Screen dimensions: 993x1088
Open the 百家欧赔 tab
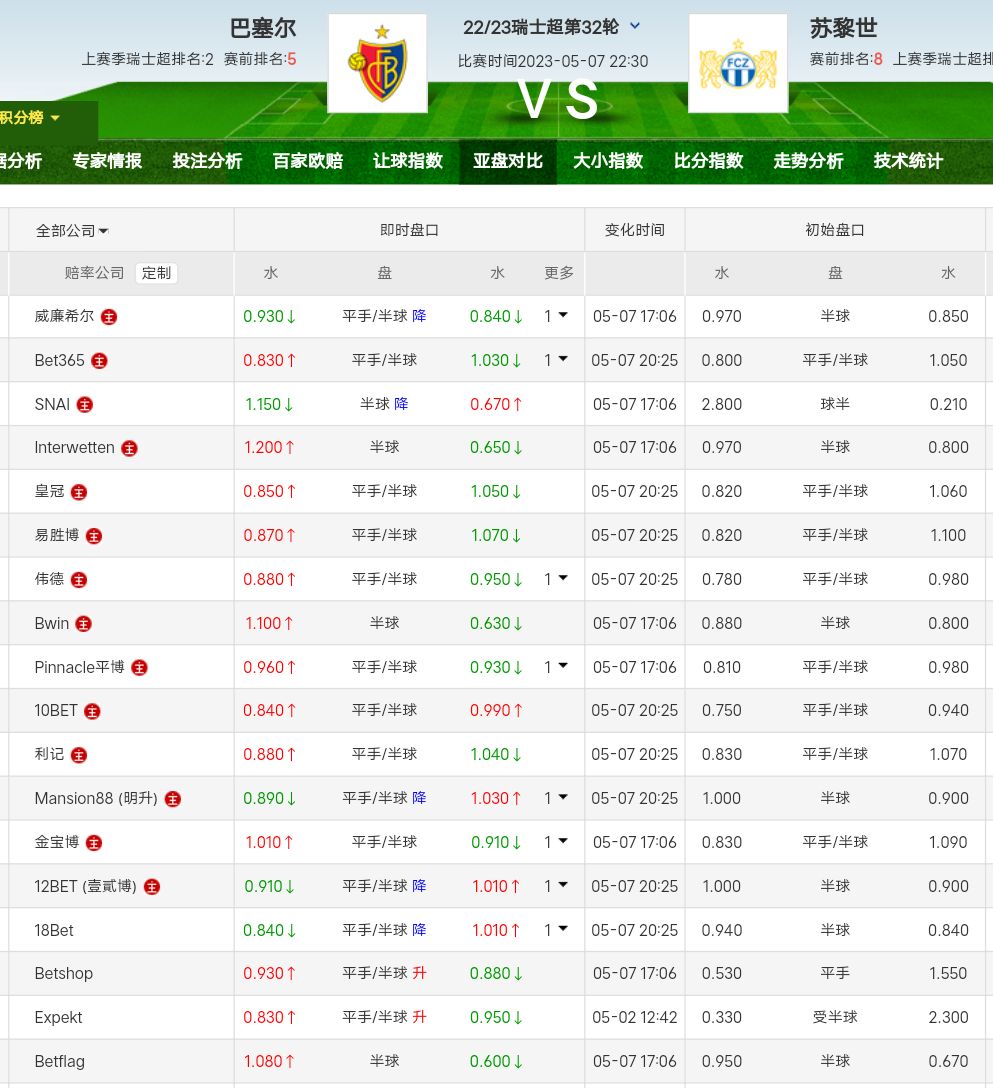coord(308,161)
